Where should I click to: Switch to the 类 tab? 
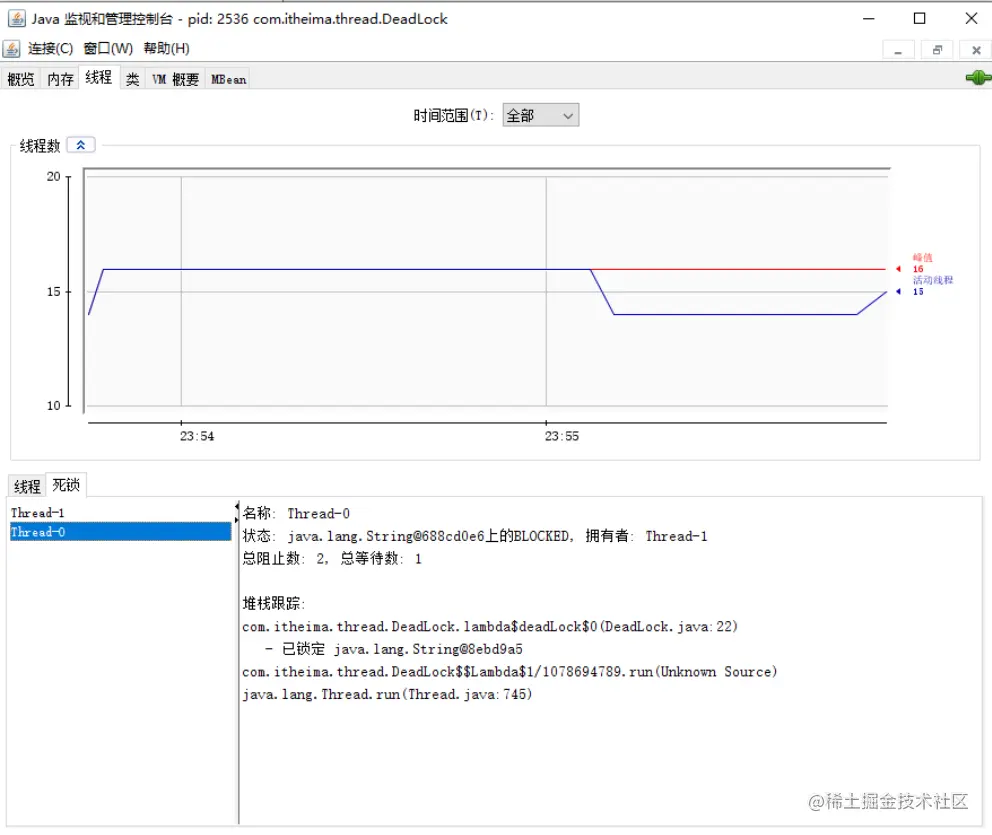click(132, 79)
